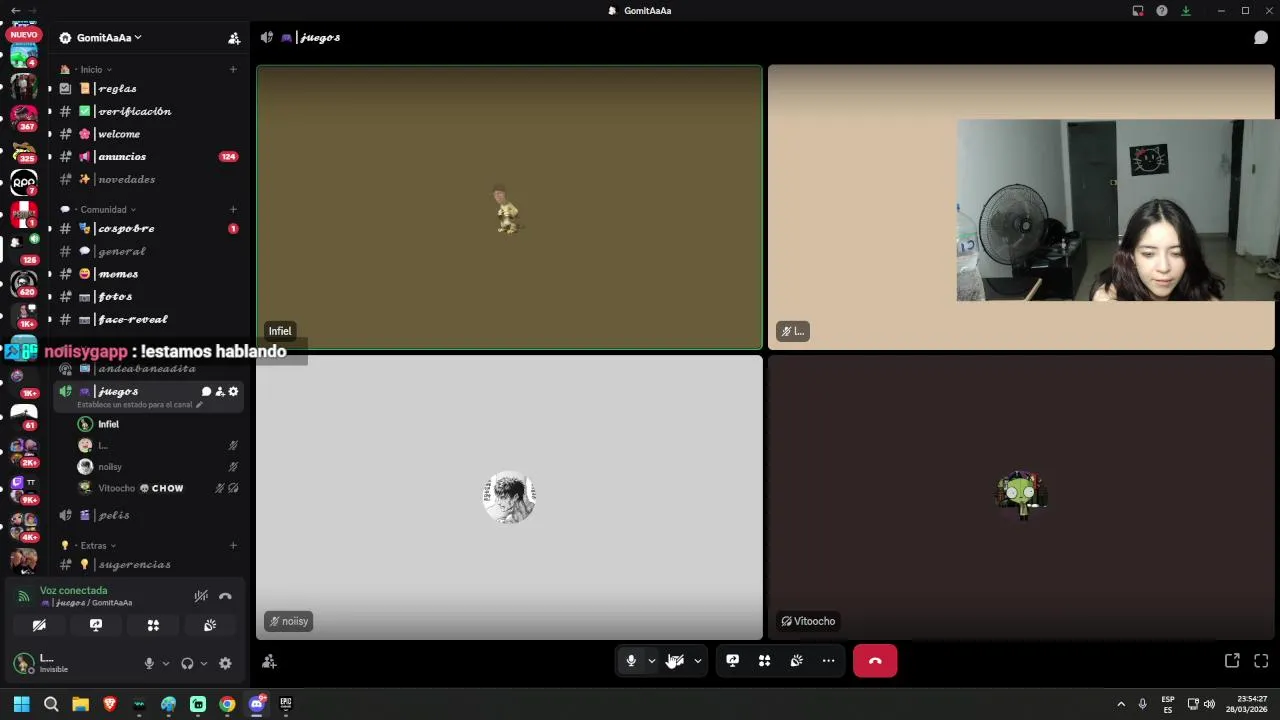Toggle deafen headphones in user panel

coord(187,663)
